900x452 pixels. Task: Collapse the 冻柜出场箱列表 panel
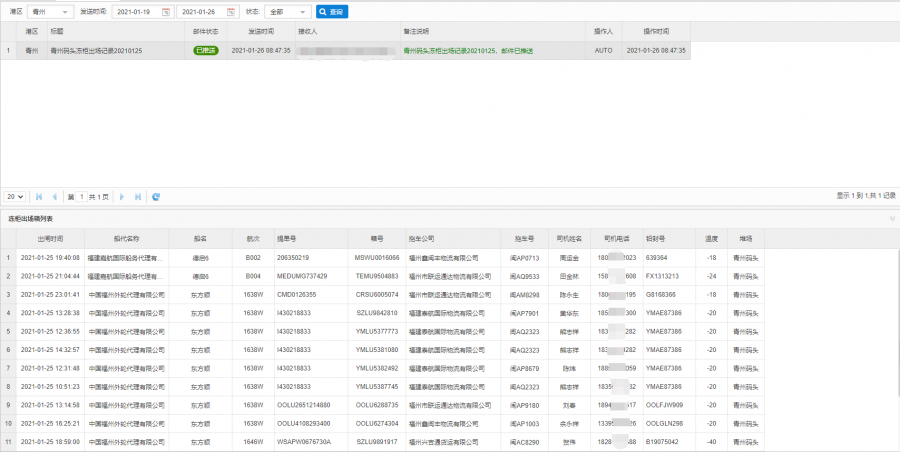pyautogui.click(x=891, y=218)
